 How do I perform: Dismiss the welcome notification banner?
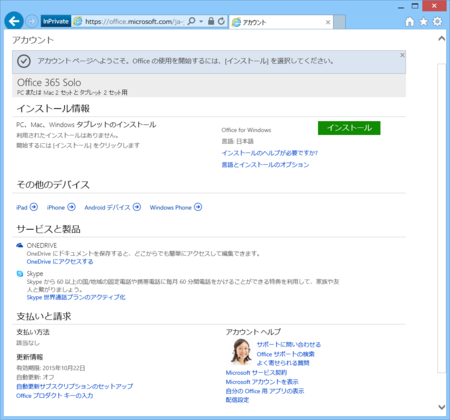(x=402, y=55)
